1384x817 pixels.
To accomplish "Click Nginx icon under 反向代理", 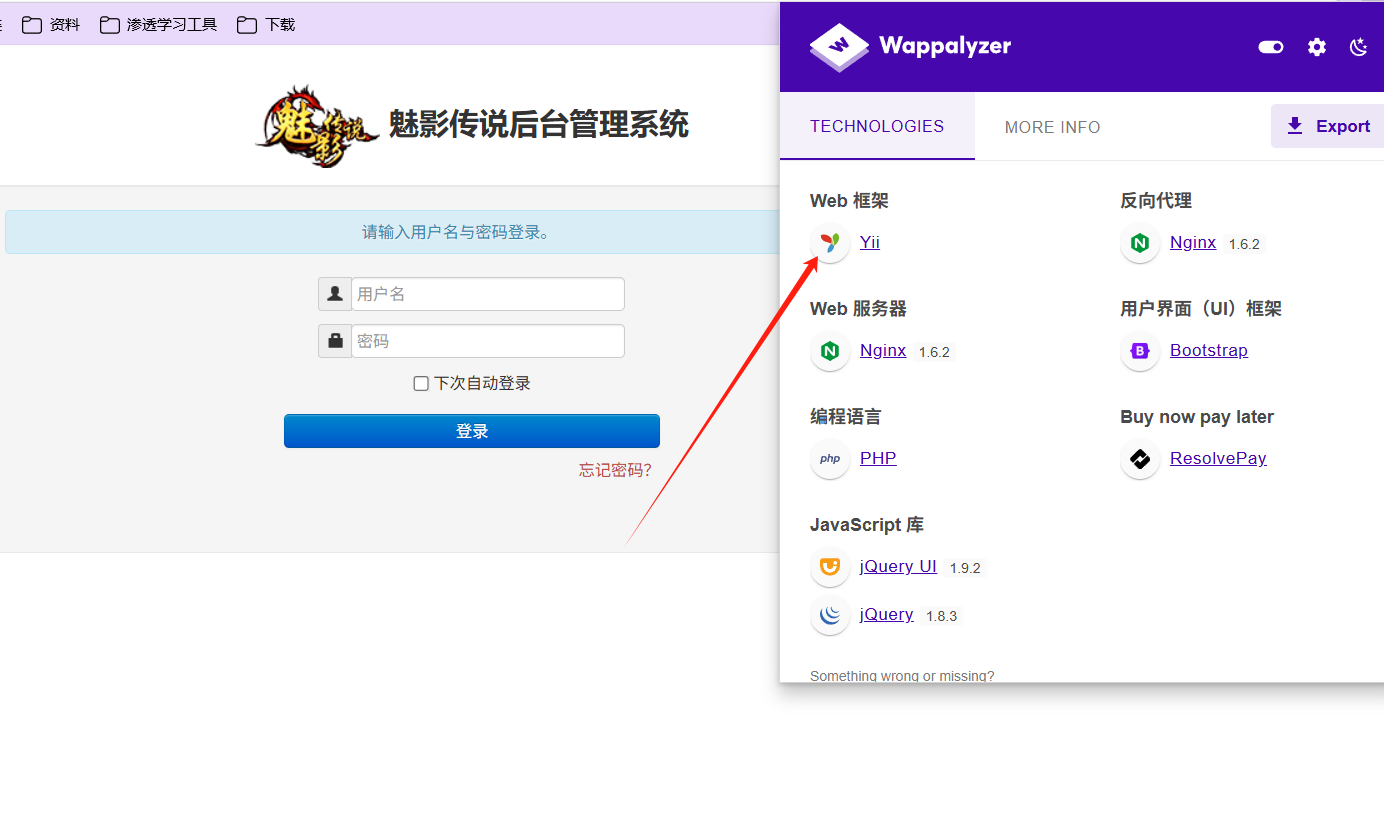I will (x=1140, y=243).
